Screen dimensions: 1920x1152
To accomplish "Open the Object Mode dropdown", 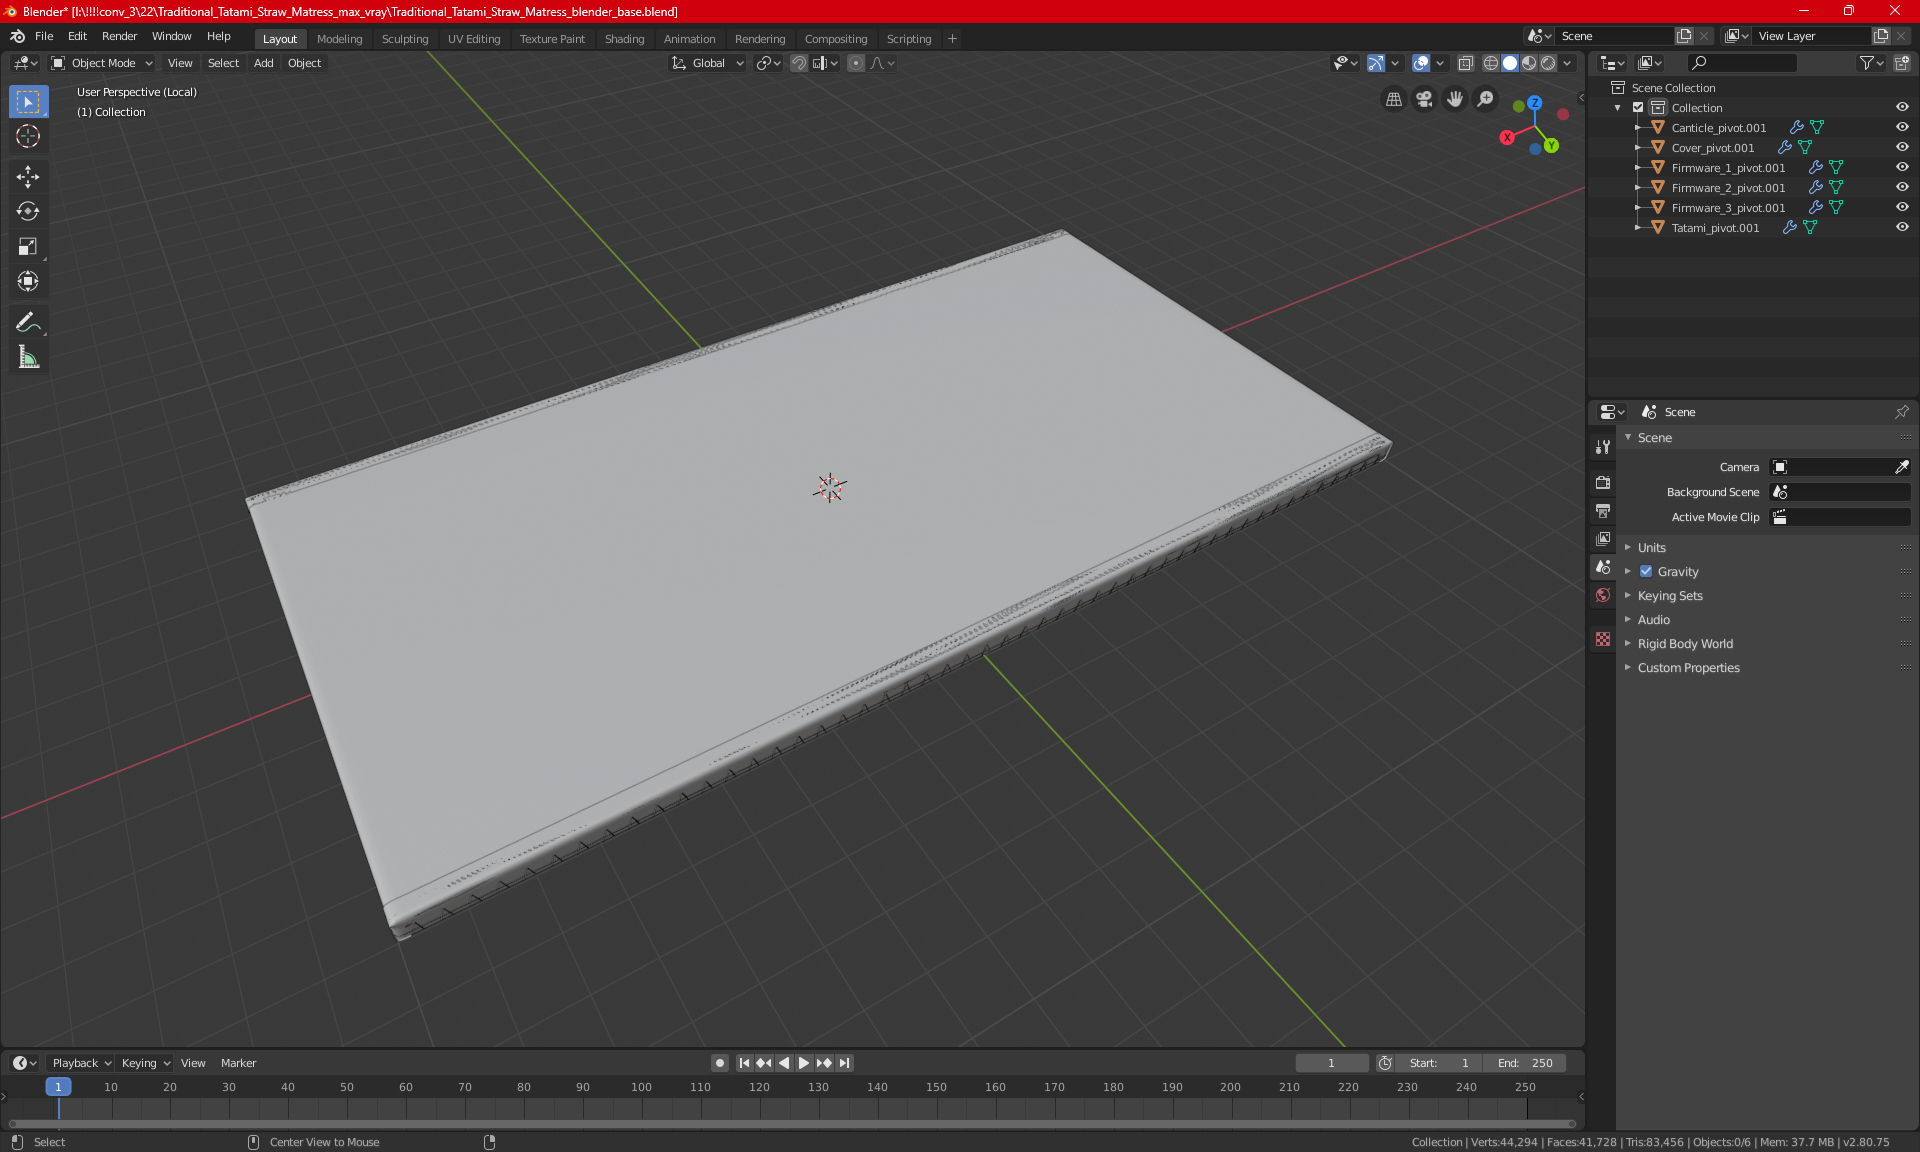I will click(x=102, y=63).
